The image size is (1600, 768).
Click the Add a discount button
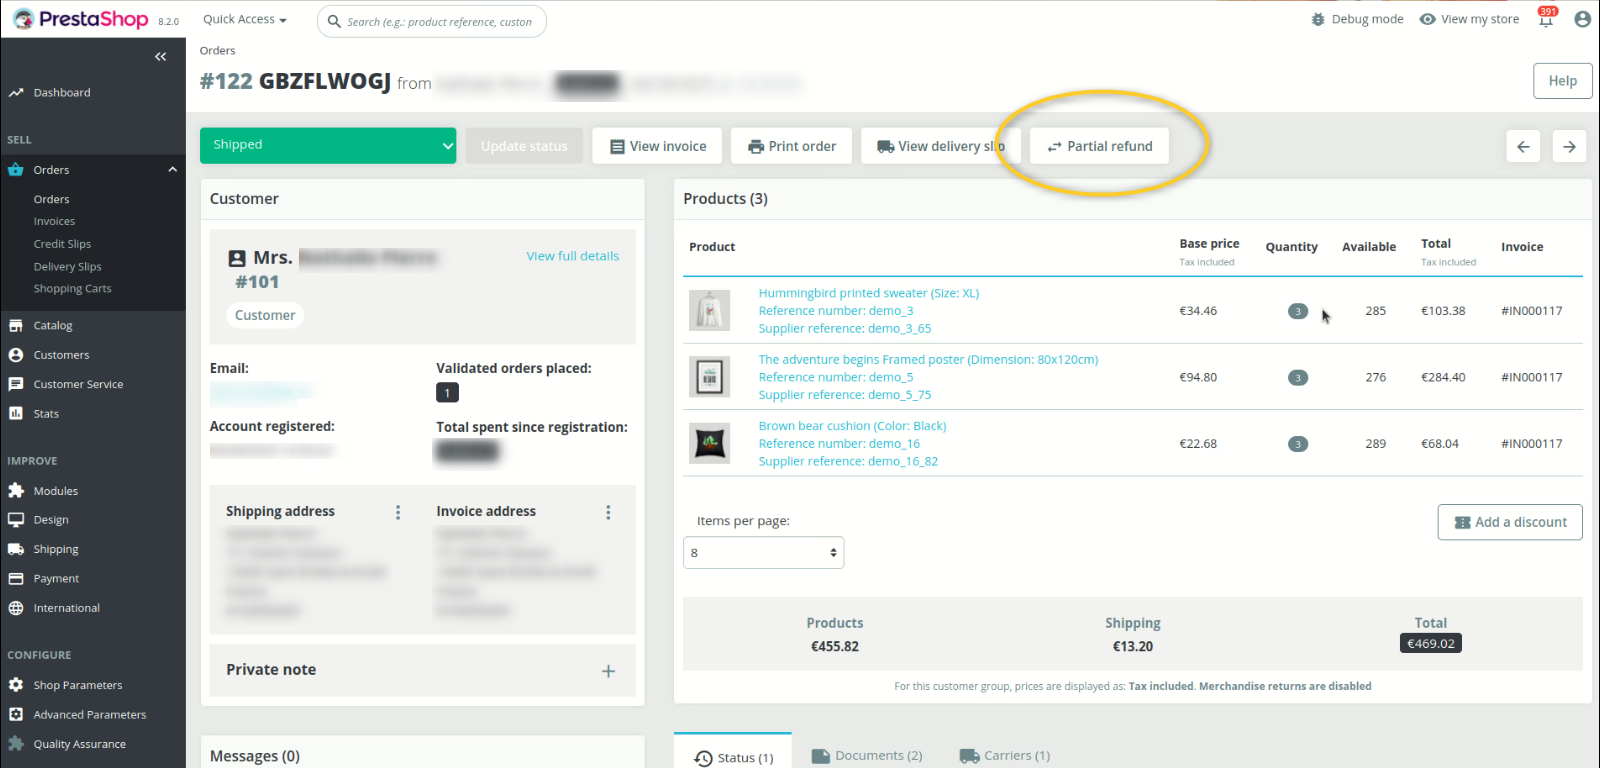pos(1509,522)
